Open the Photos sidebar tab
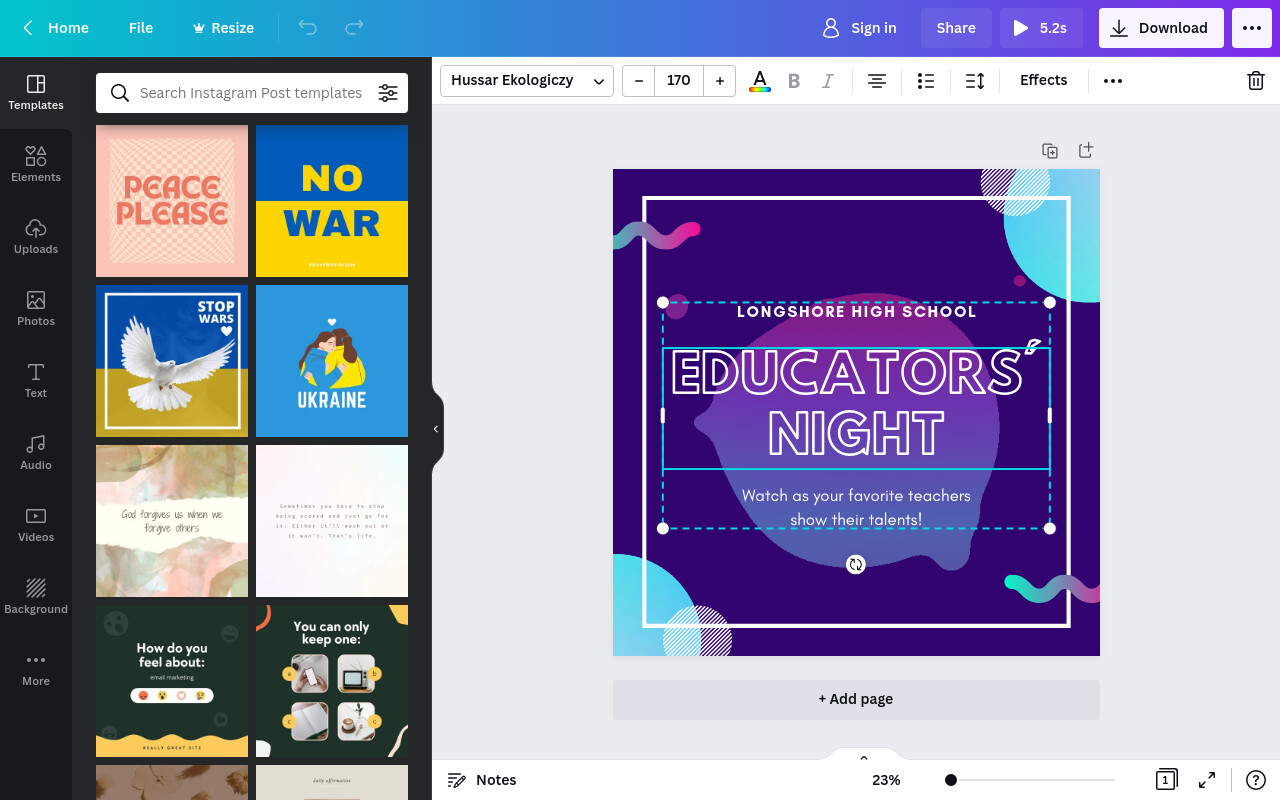Viewport: 1280px width, 800px height. coord(36,308)
